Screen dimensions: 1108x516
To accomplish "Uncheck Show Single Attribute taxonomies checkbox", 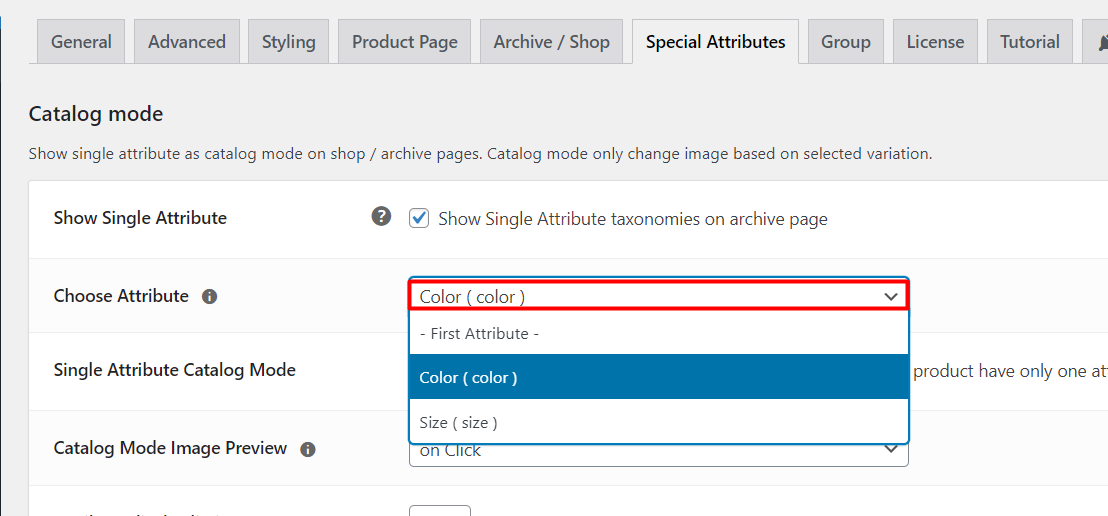I will click(x=419, y=218).
